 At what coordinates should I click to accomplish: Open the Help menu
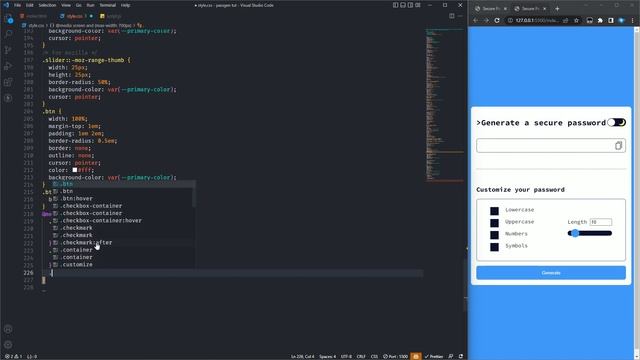(x=126, y=5)
